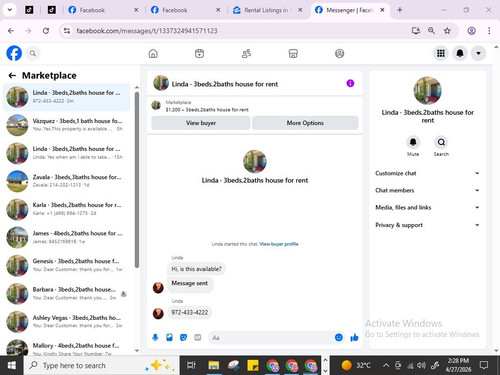Choose a sticker icon in composer
Viewport: 500px width, 375px height.
pyautogui.click(x=183, y=338)
